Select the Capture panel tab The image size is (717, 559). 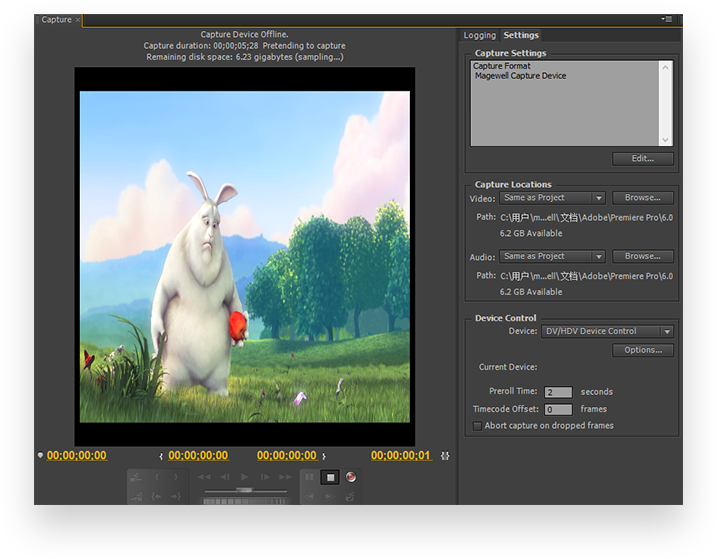tap(56, 20)
